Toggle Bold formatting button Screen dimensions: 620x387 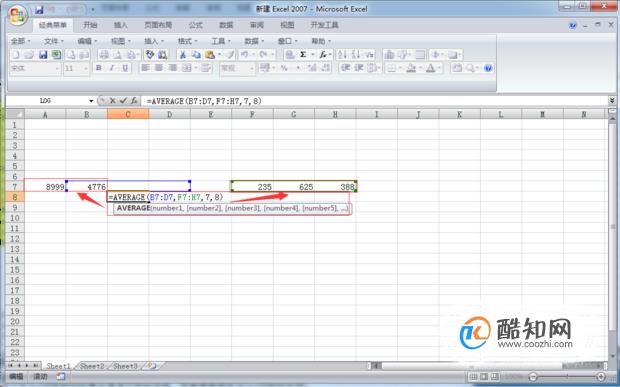99,68
